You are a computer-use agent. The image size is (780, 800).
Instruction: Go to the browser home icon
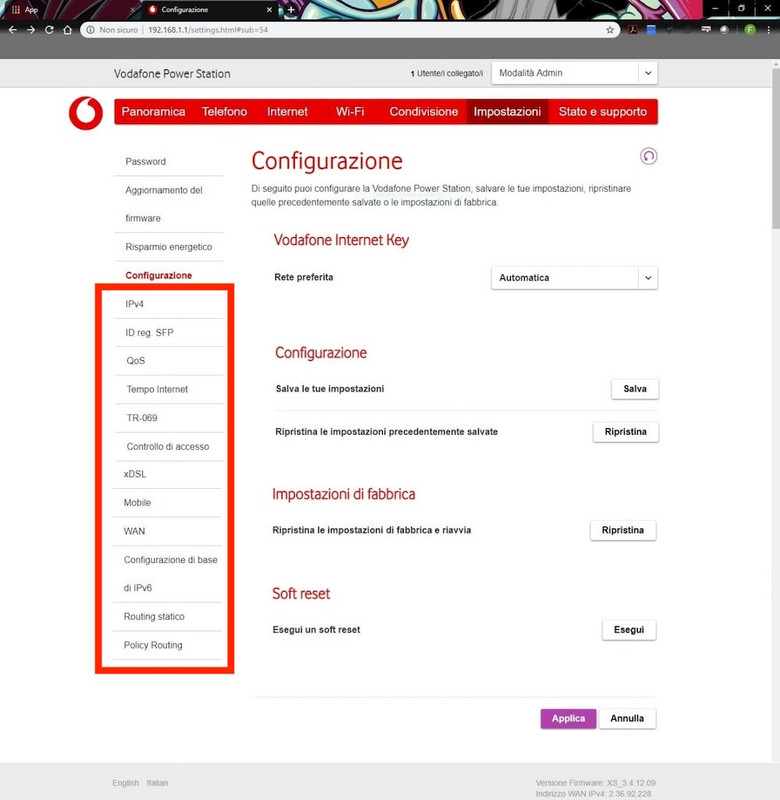pyautogui.click(x=67, y=30)
